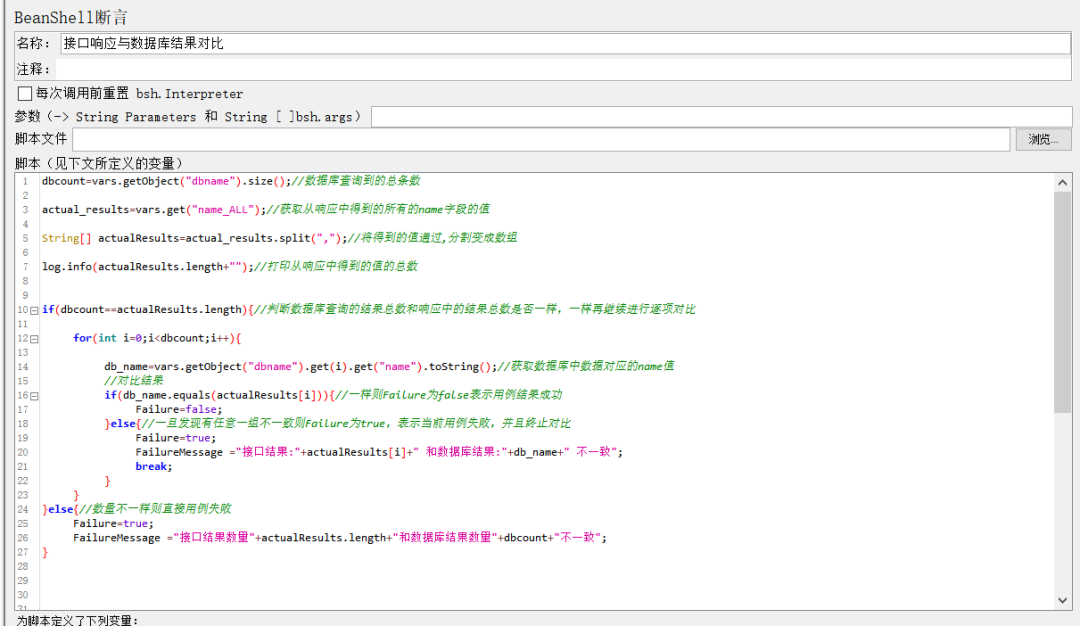Click the if(db_name.equals(actualResults[i])) line

pos(333,395)
